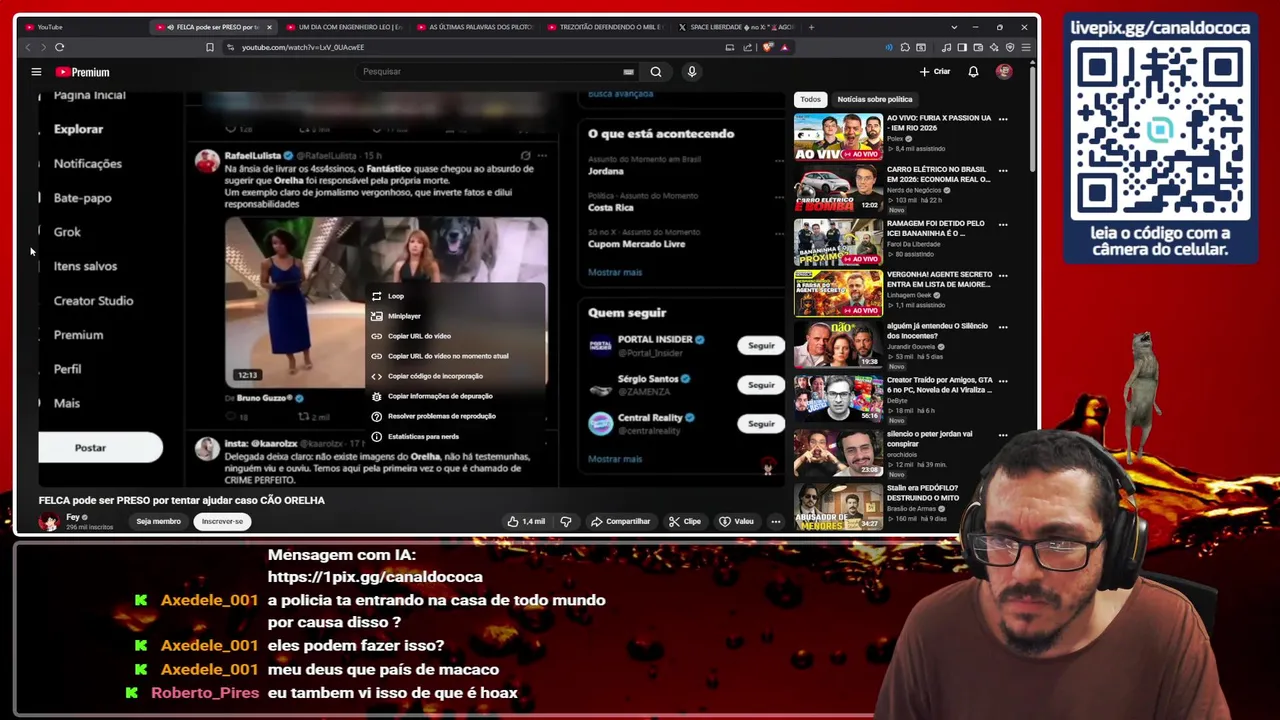
Task: Open VERGONHA! AGENTE SECRETO video title
Action: click(939, 279)
